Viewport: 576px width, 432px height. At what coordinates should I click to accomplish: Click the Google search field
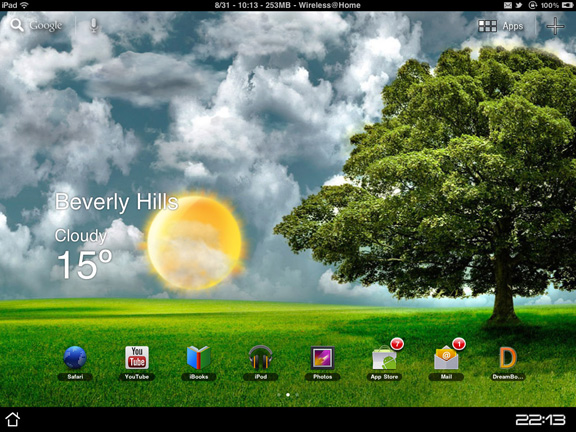click(37, 25)
